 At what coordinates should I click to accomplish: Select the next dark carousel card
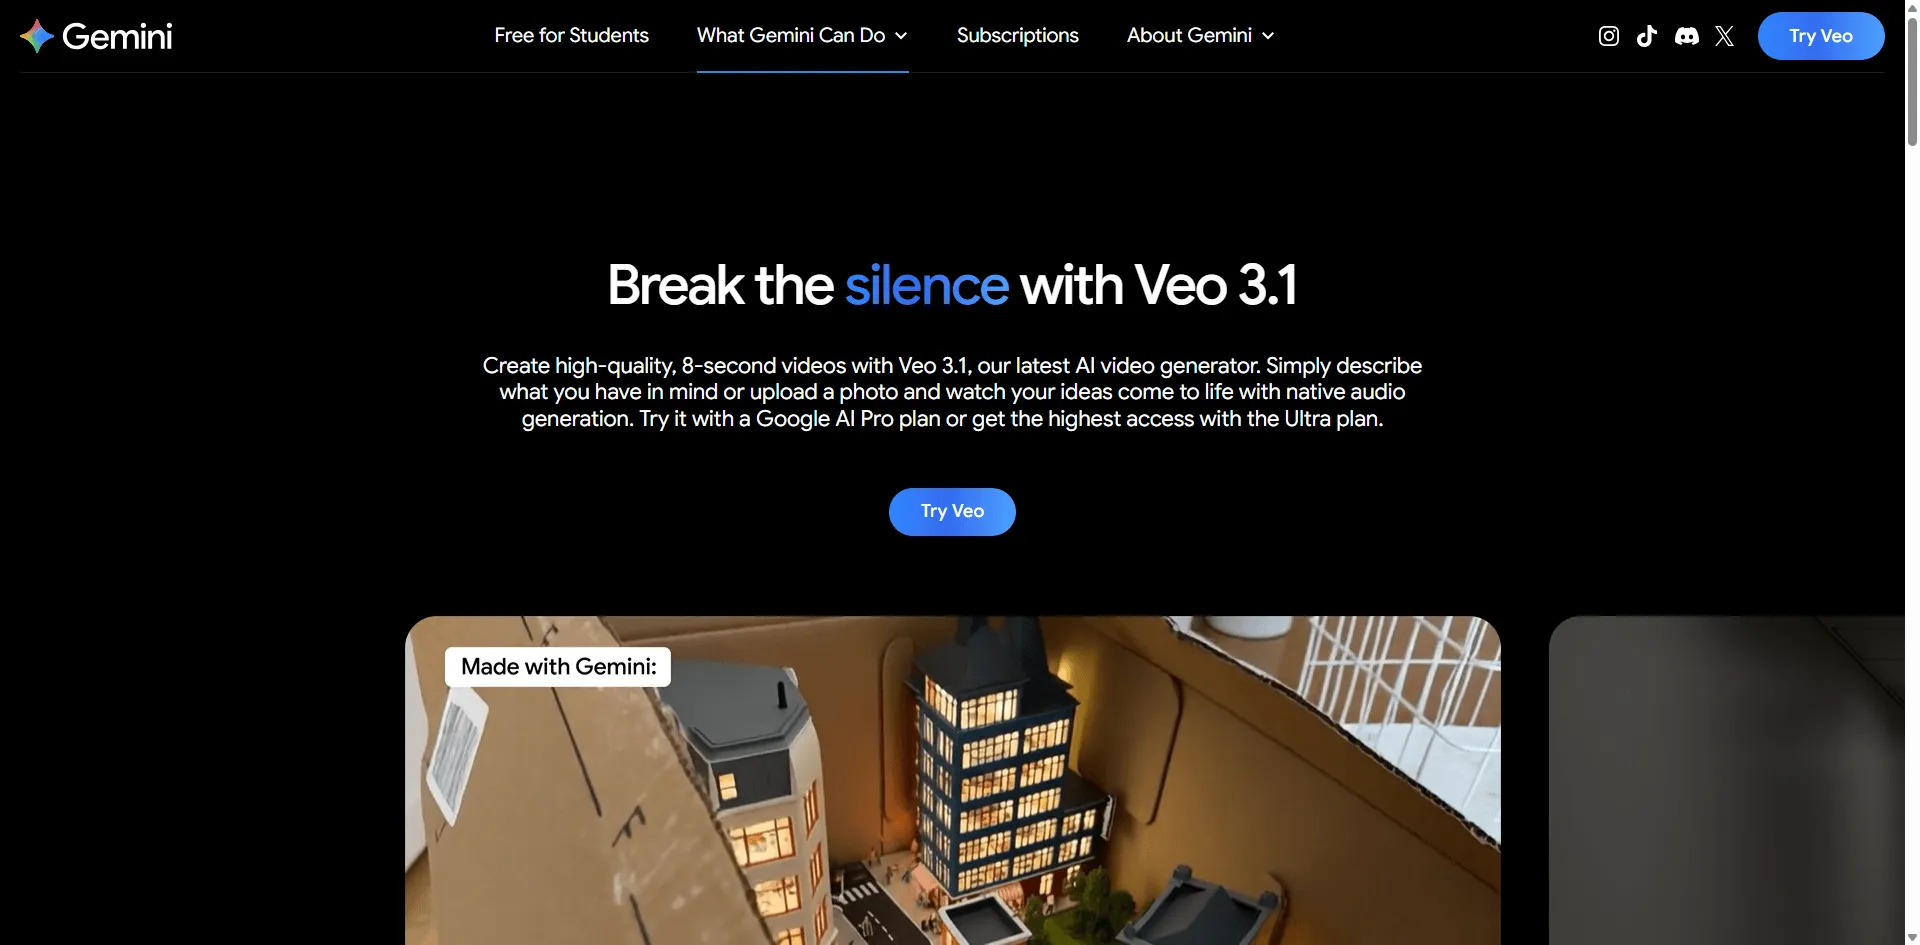coord(1727,781)
